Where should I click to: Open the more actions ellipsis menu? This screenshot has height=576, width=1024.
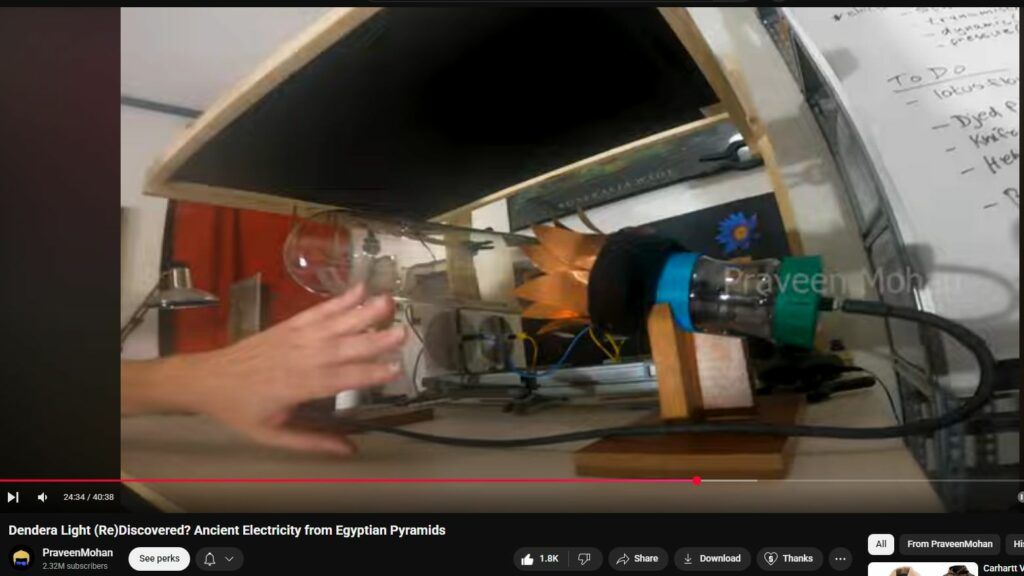click(x=841, y=559)
